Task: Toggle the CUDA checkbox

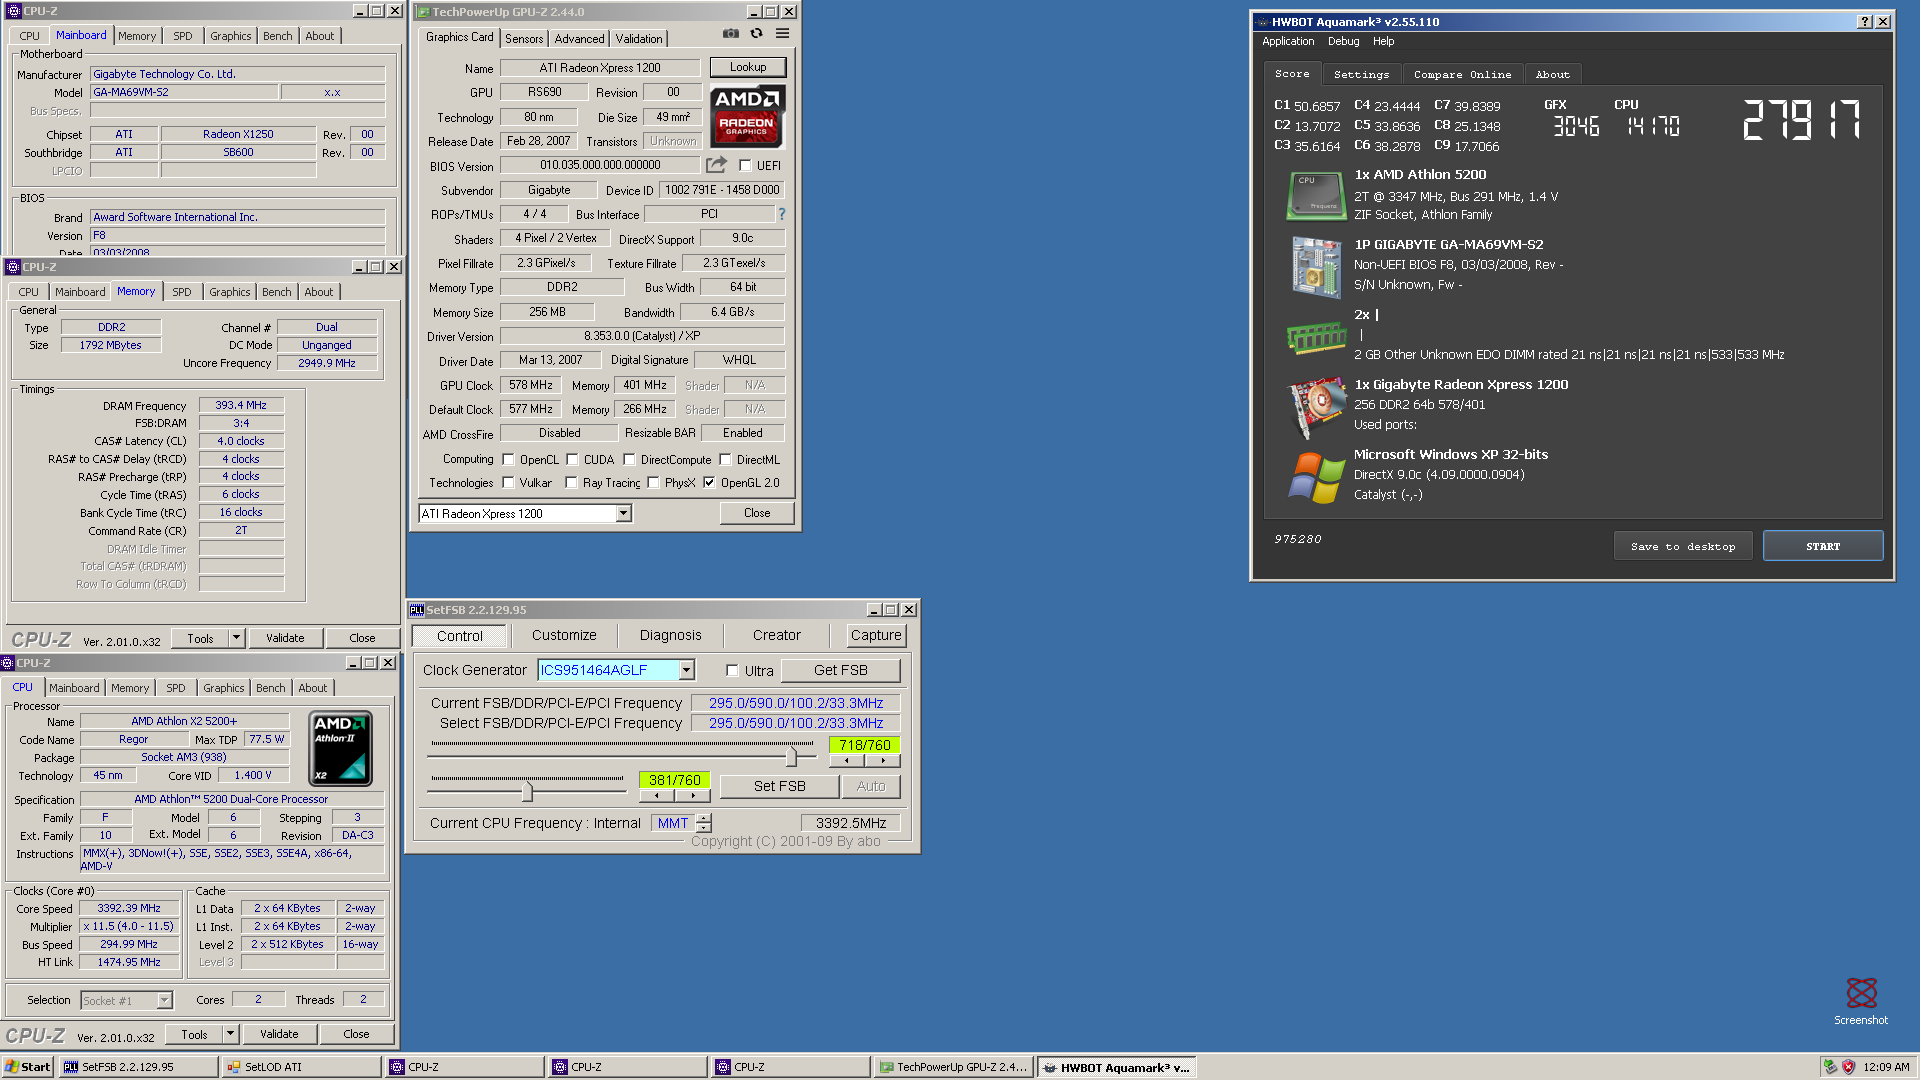Action: click(x=572, y=460)
